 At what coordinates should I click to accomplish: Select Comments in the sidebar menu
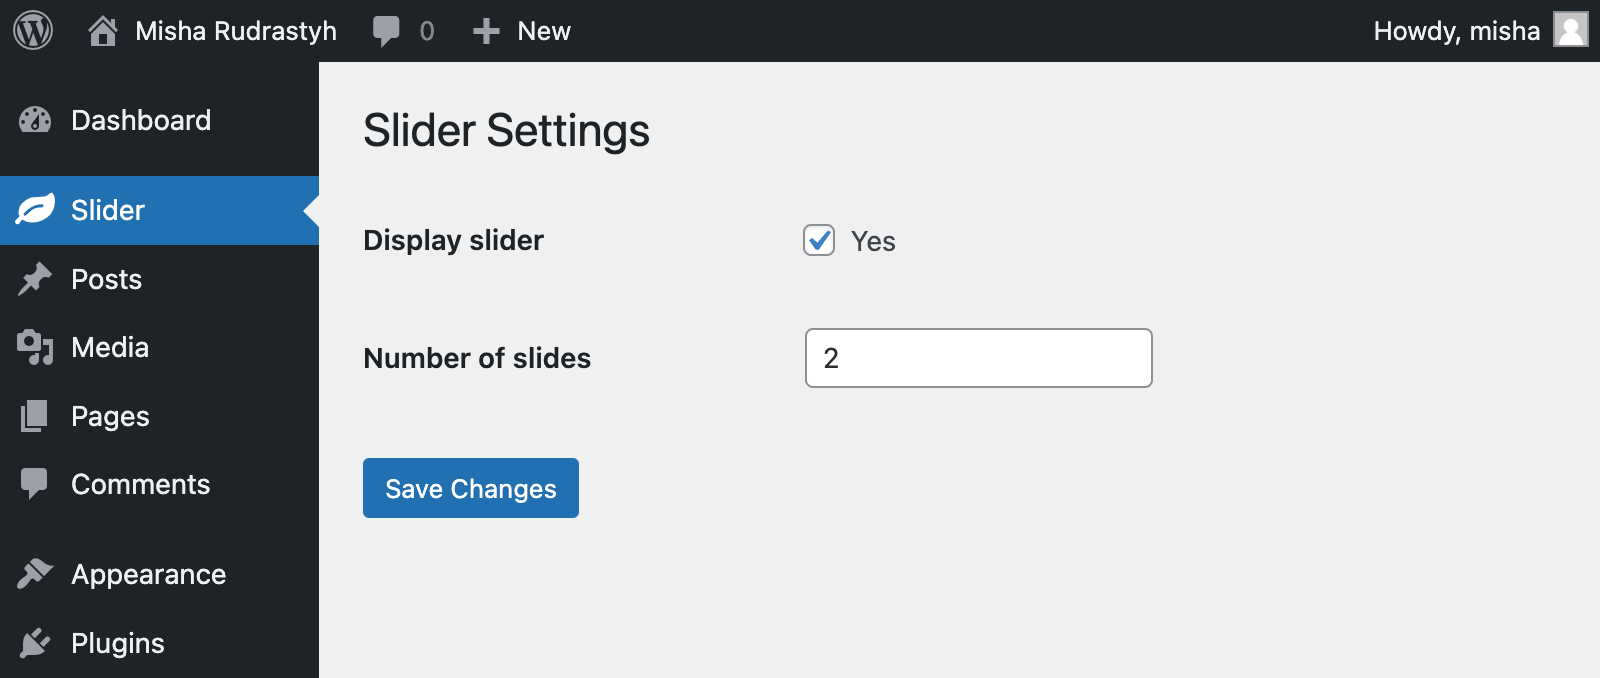[x=140, y=485]
